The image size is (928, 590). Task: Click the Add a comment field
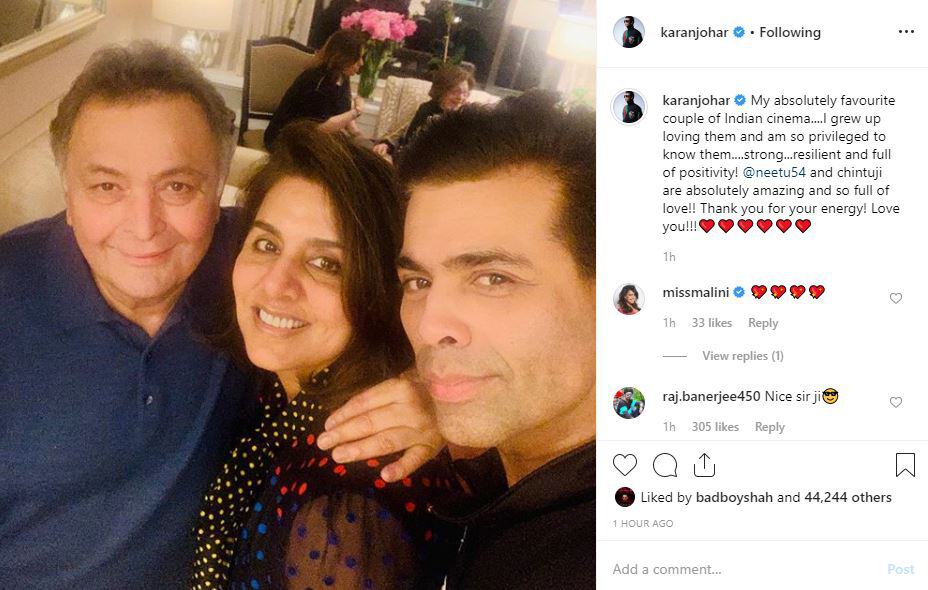pos(746,569)
